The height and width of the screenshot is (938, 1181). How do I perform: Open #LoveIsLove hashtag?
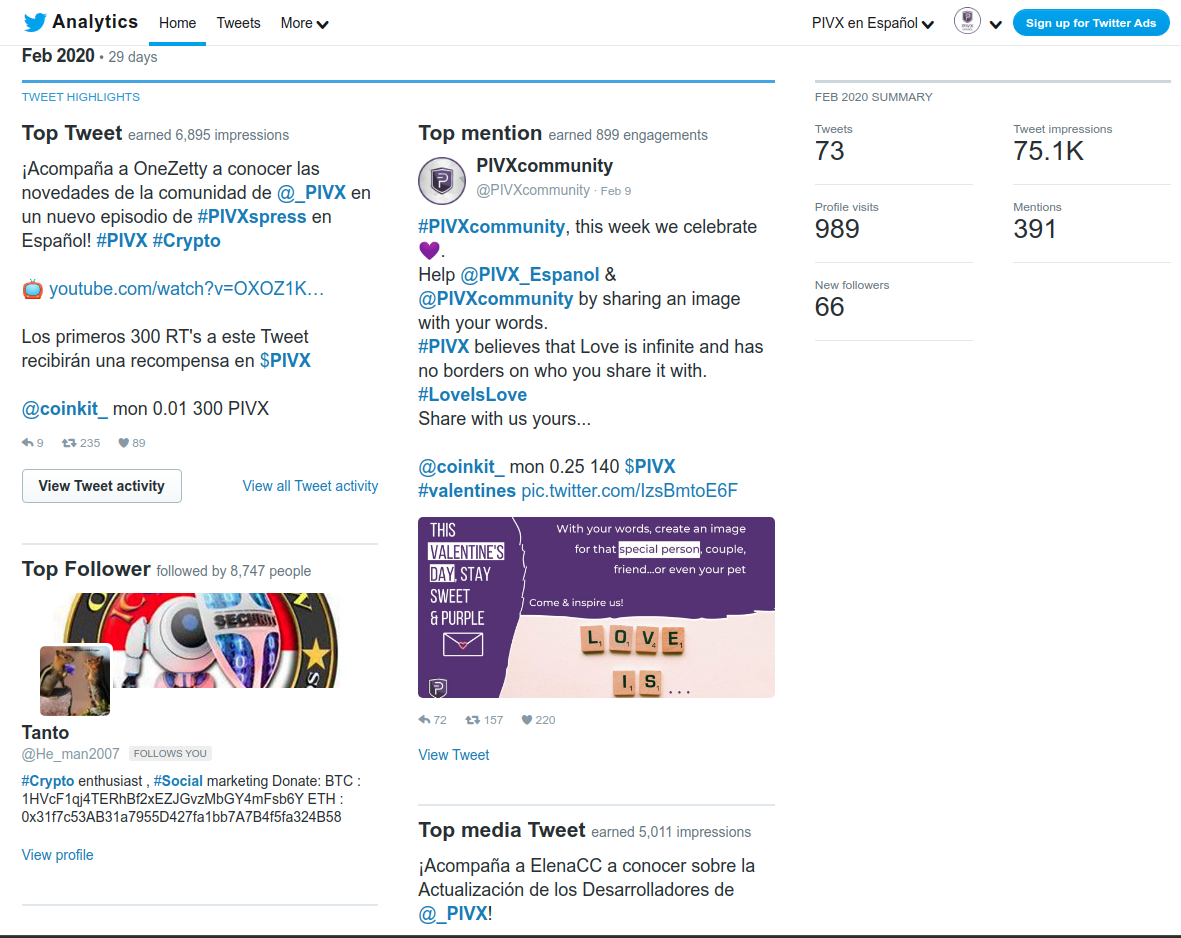tap(472, 395)
